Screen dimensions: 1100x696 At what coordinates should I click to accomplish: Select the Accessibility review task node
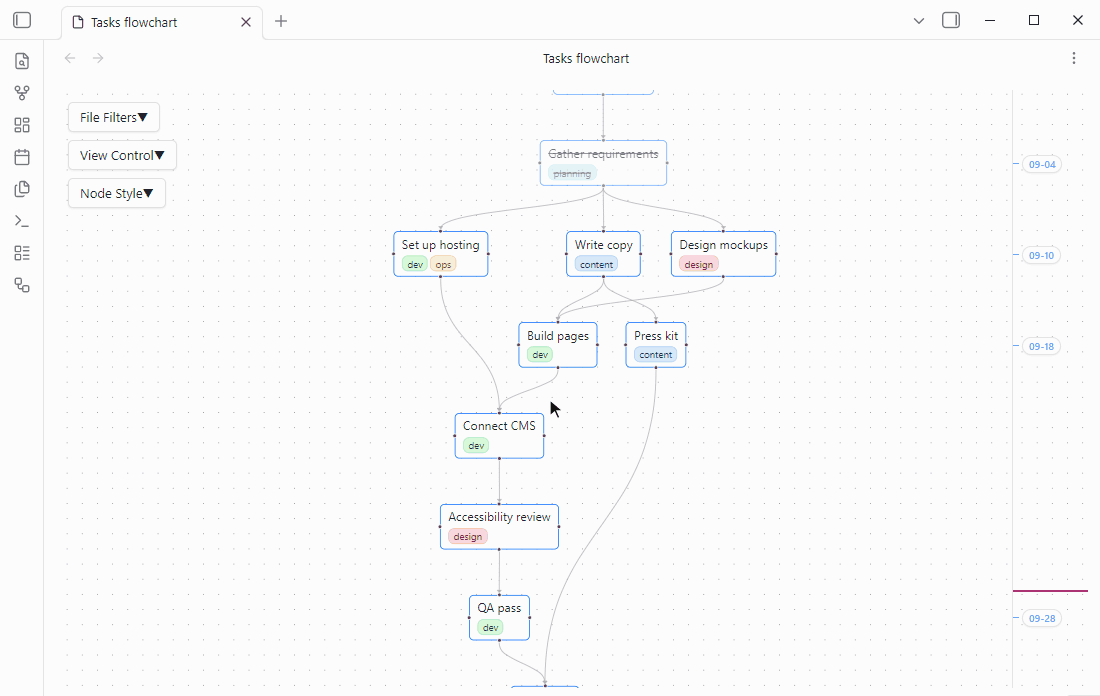coord(499,527)
